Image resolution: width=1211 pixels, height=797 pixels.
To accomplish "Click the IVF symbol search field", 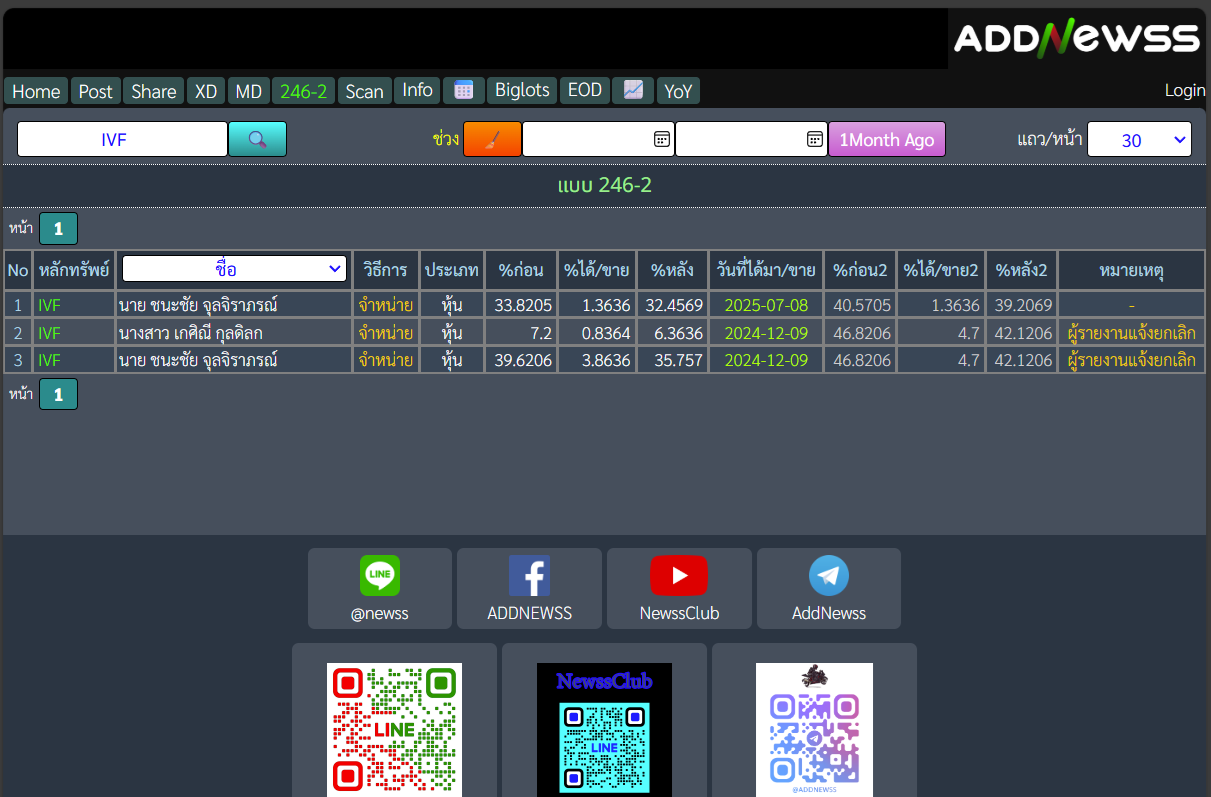I will pos(122,139).
